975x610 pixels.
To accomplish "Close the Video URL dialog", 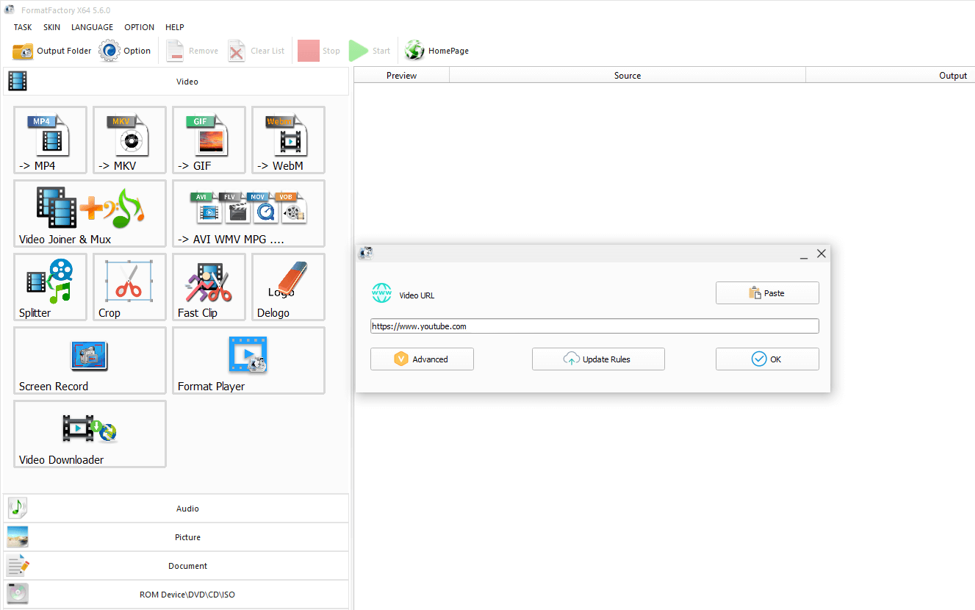I will (x=821, y=254).
